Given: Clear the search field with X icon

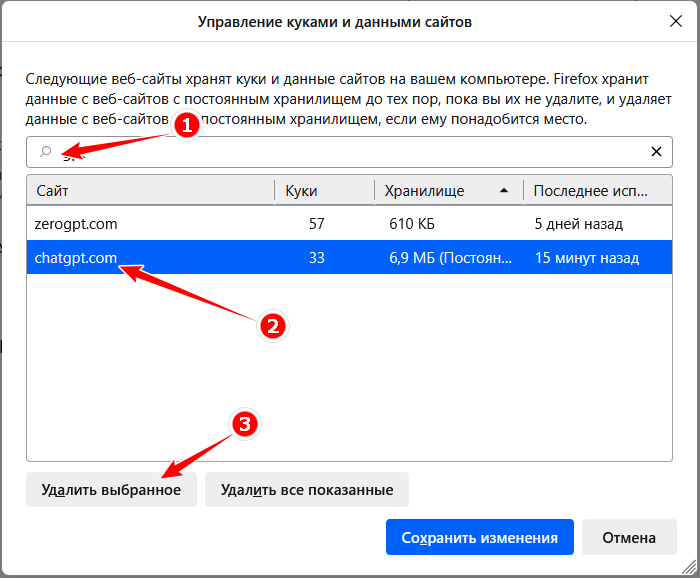Looking at the screenshot, I should (x=656, y=152).
